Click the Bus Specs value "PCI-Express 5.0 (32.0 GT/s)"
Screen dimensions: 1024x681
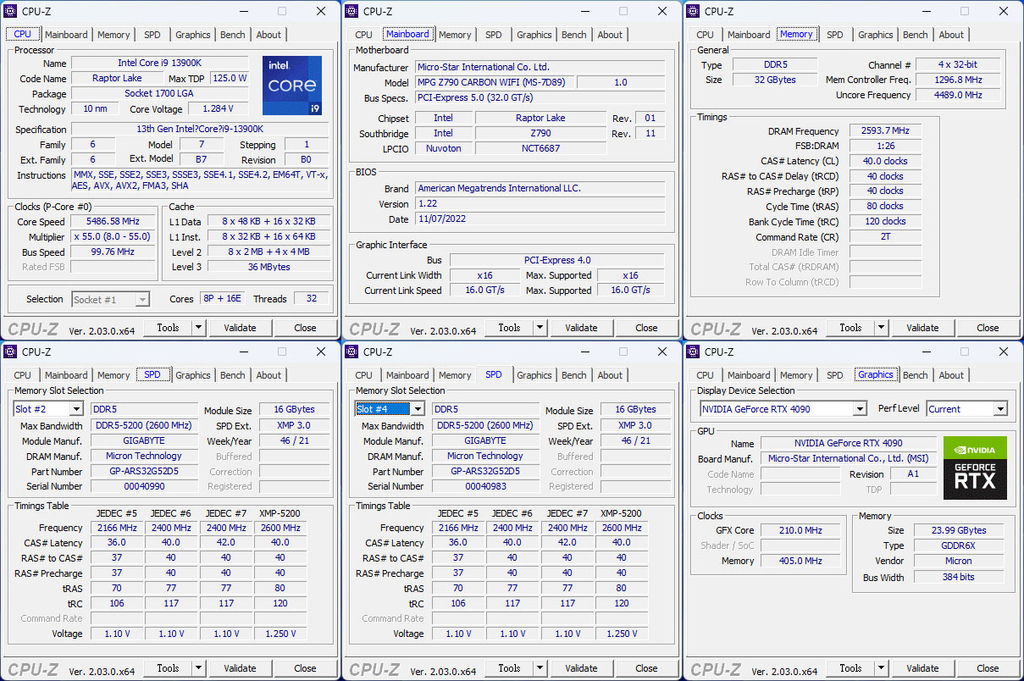click(540, 98)
